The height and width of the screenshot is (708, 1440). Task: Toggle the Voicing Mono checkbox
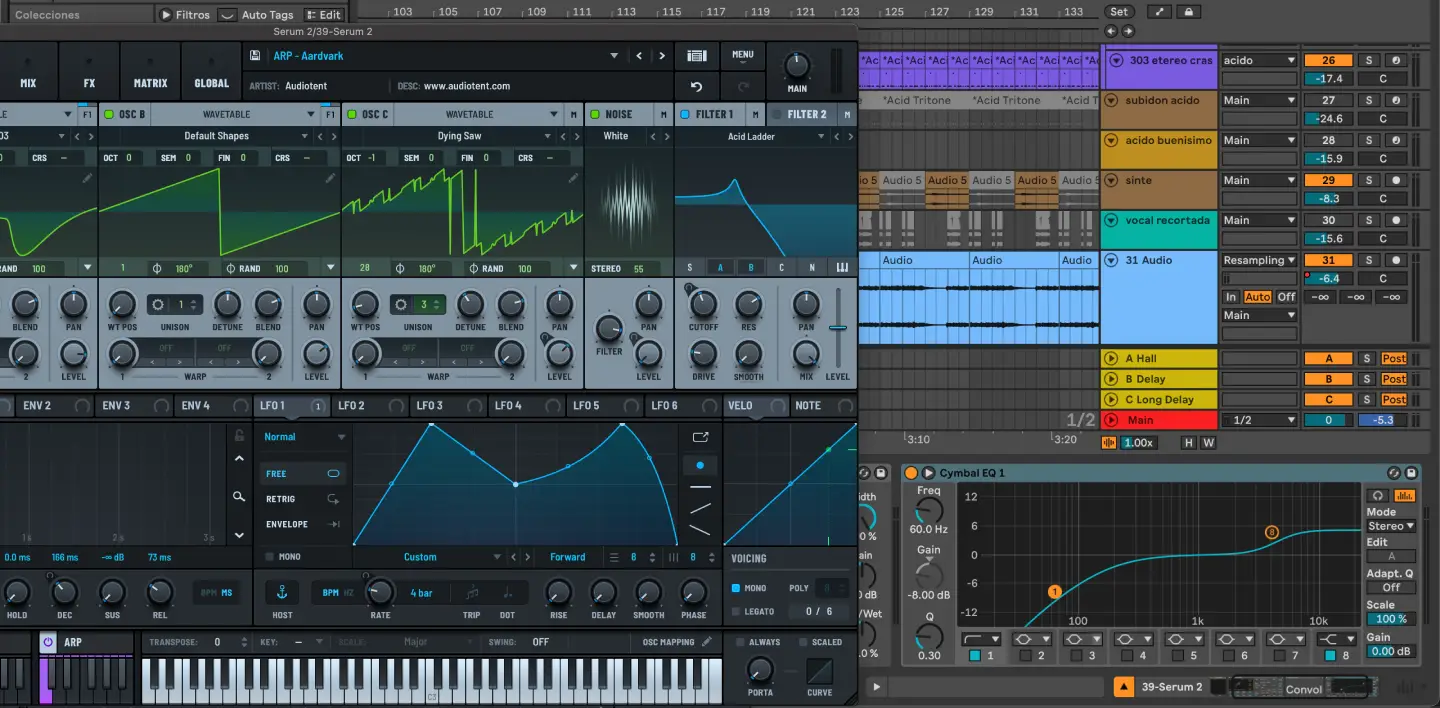tap(736, 588)
